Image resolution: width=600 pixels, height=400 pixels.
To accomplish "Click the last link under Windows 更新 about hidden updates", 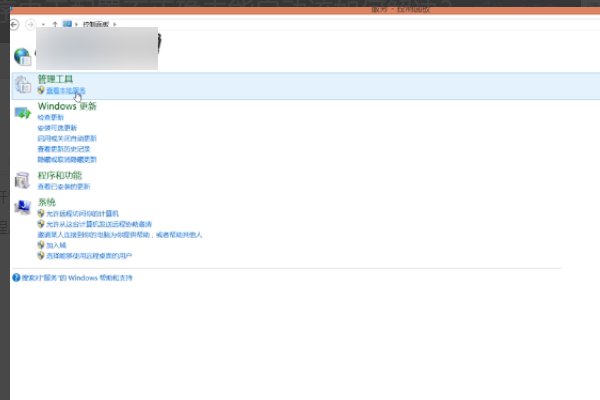I will point(67,159).
